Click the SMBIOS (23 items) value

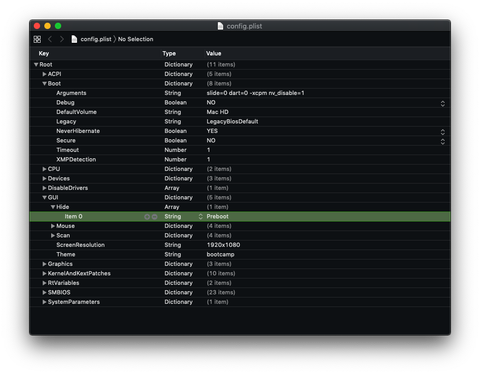pyautogui.click(x=221, y=293)
